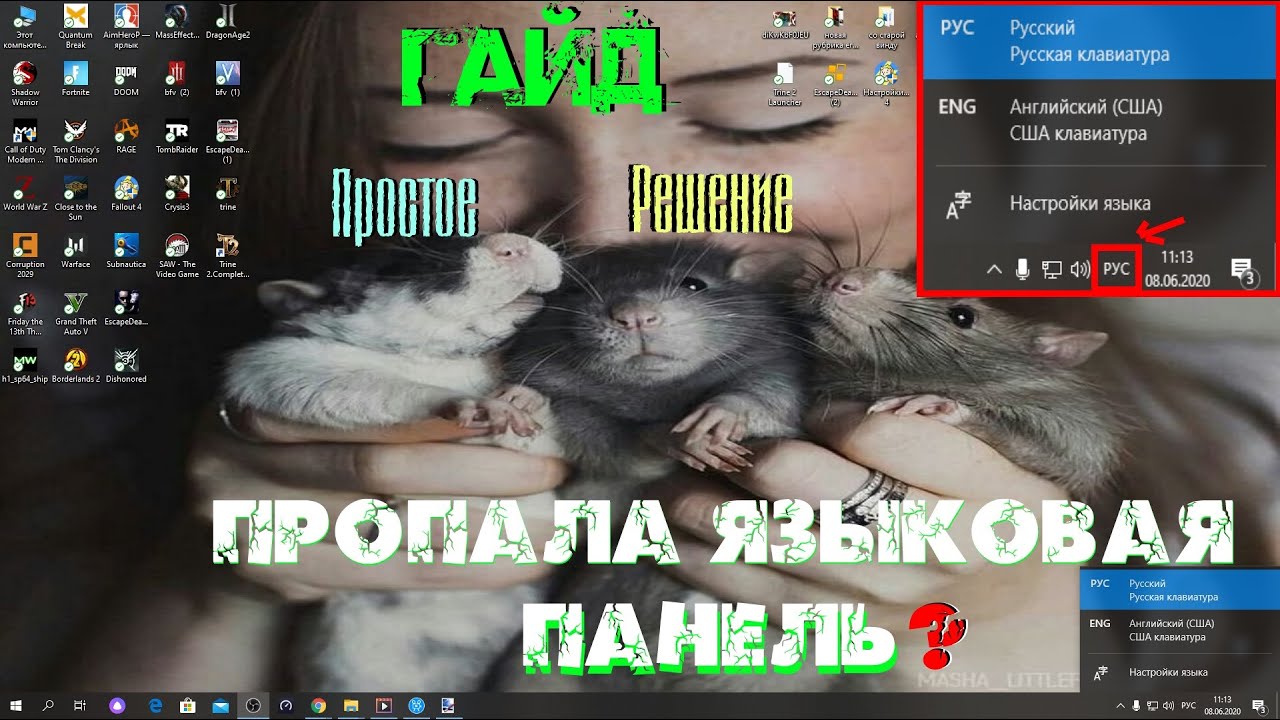1280x720 pixels.
Task: Select the EscapeDea... (1) desktop icon
Action: coord(228,142)
